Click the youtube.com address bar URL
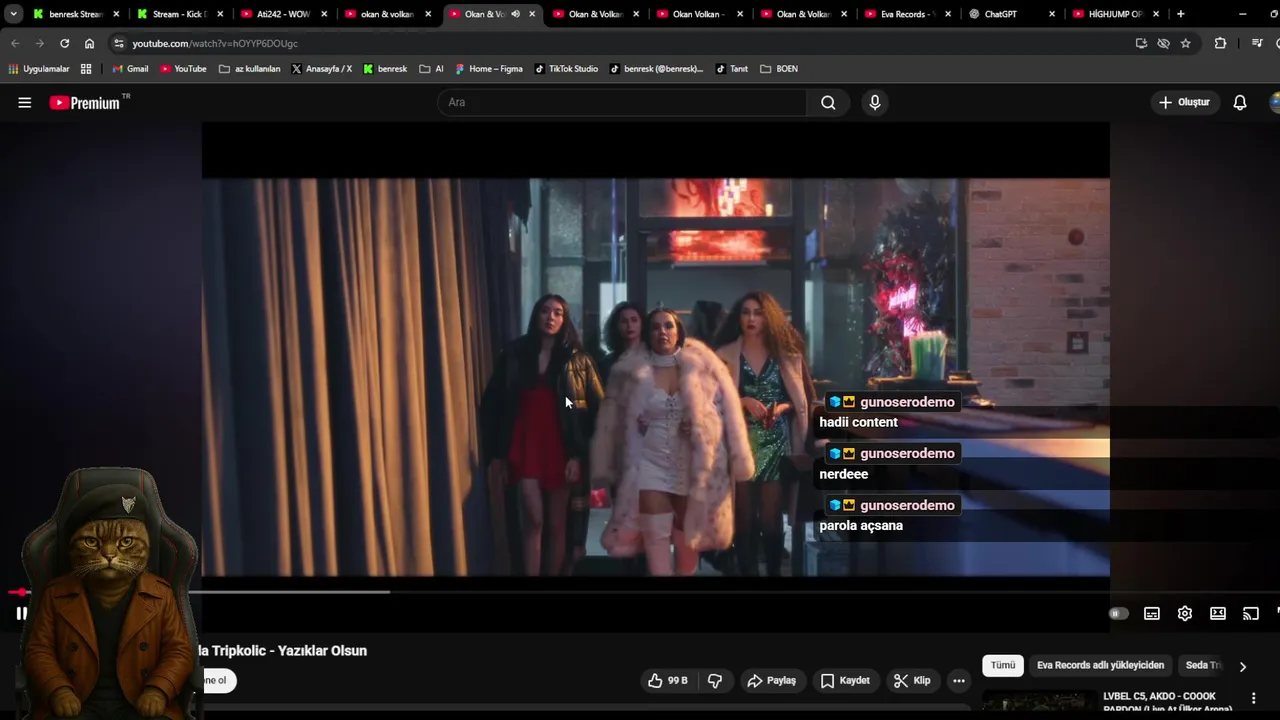Viewport: 1280px width, 720px height. click(215, 43)
